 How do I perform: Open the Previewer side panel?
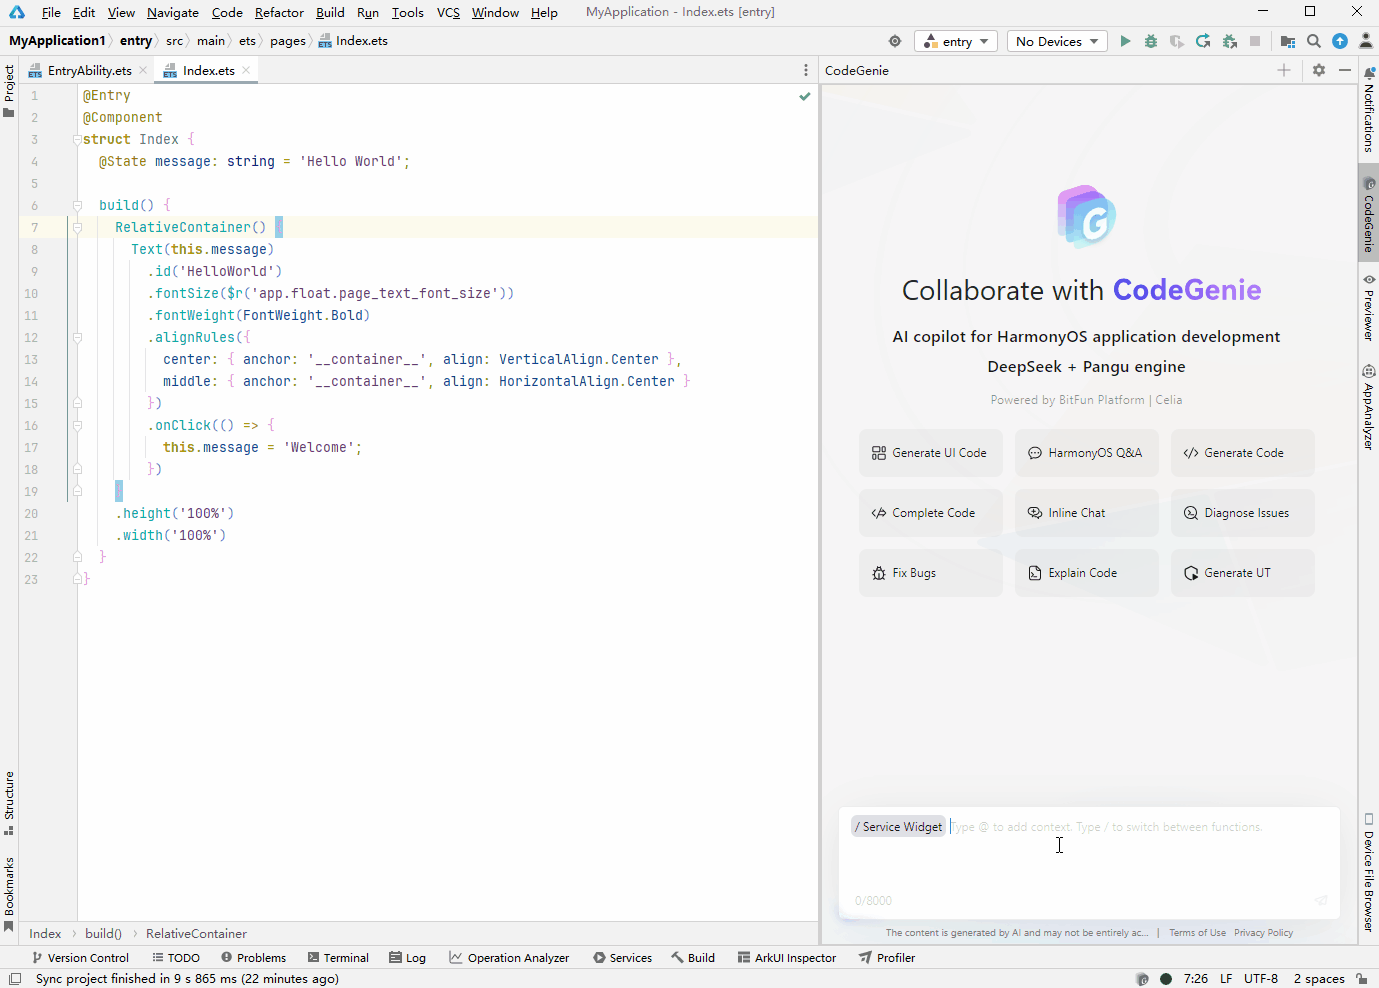coord(1369,307)
